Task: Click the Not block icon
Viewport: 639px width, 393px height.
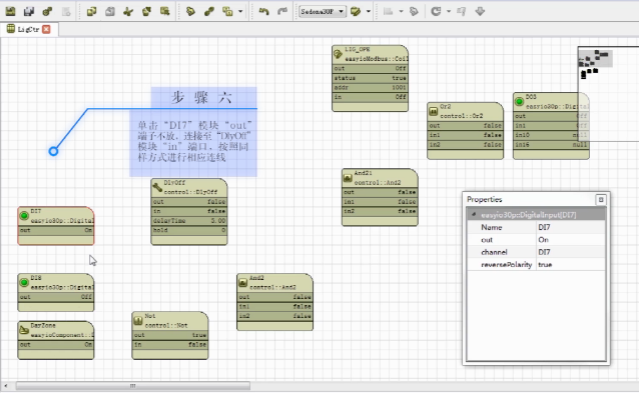Action: pyautogui.click(x=138, y=320)
